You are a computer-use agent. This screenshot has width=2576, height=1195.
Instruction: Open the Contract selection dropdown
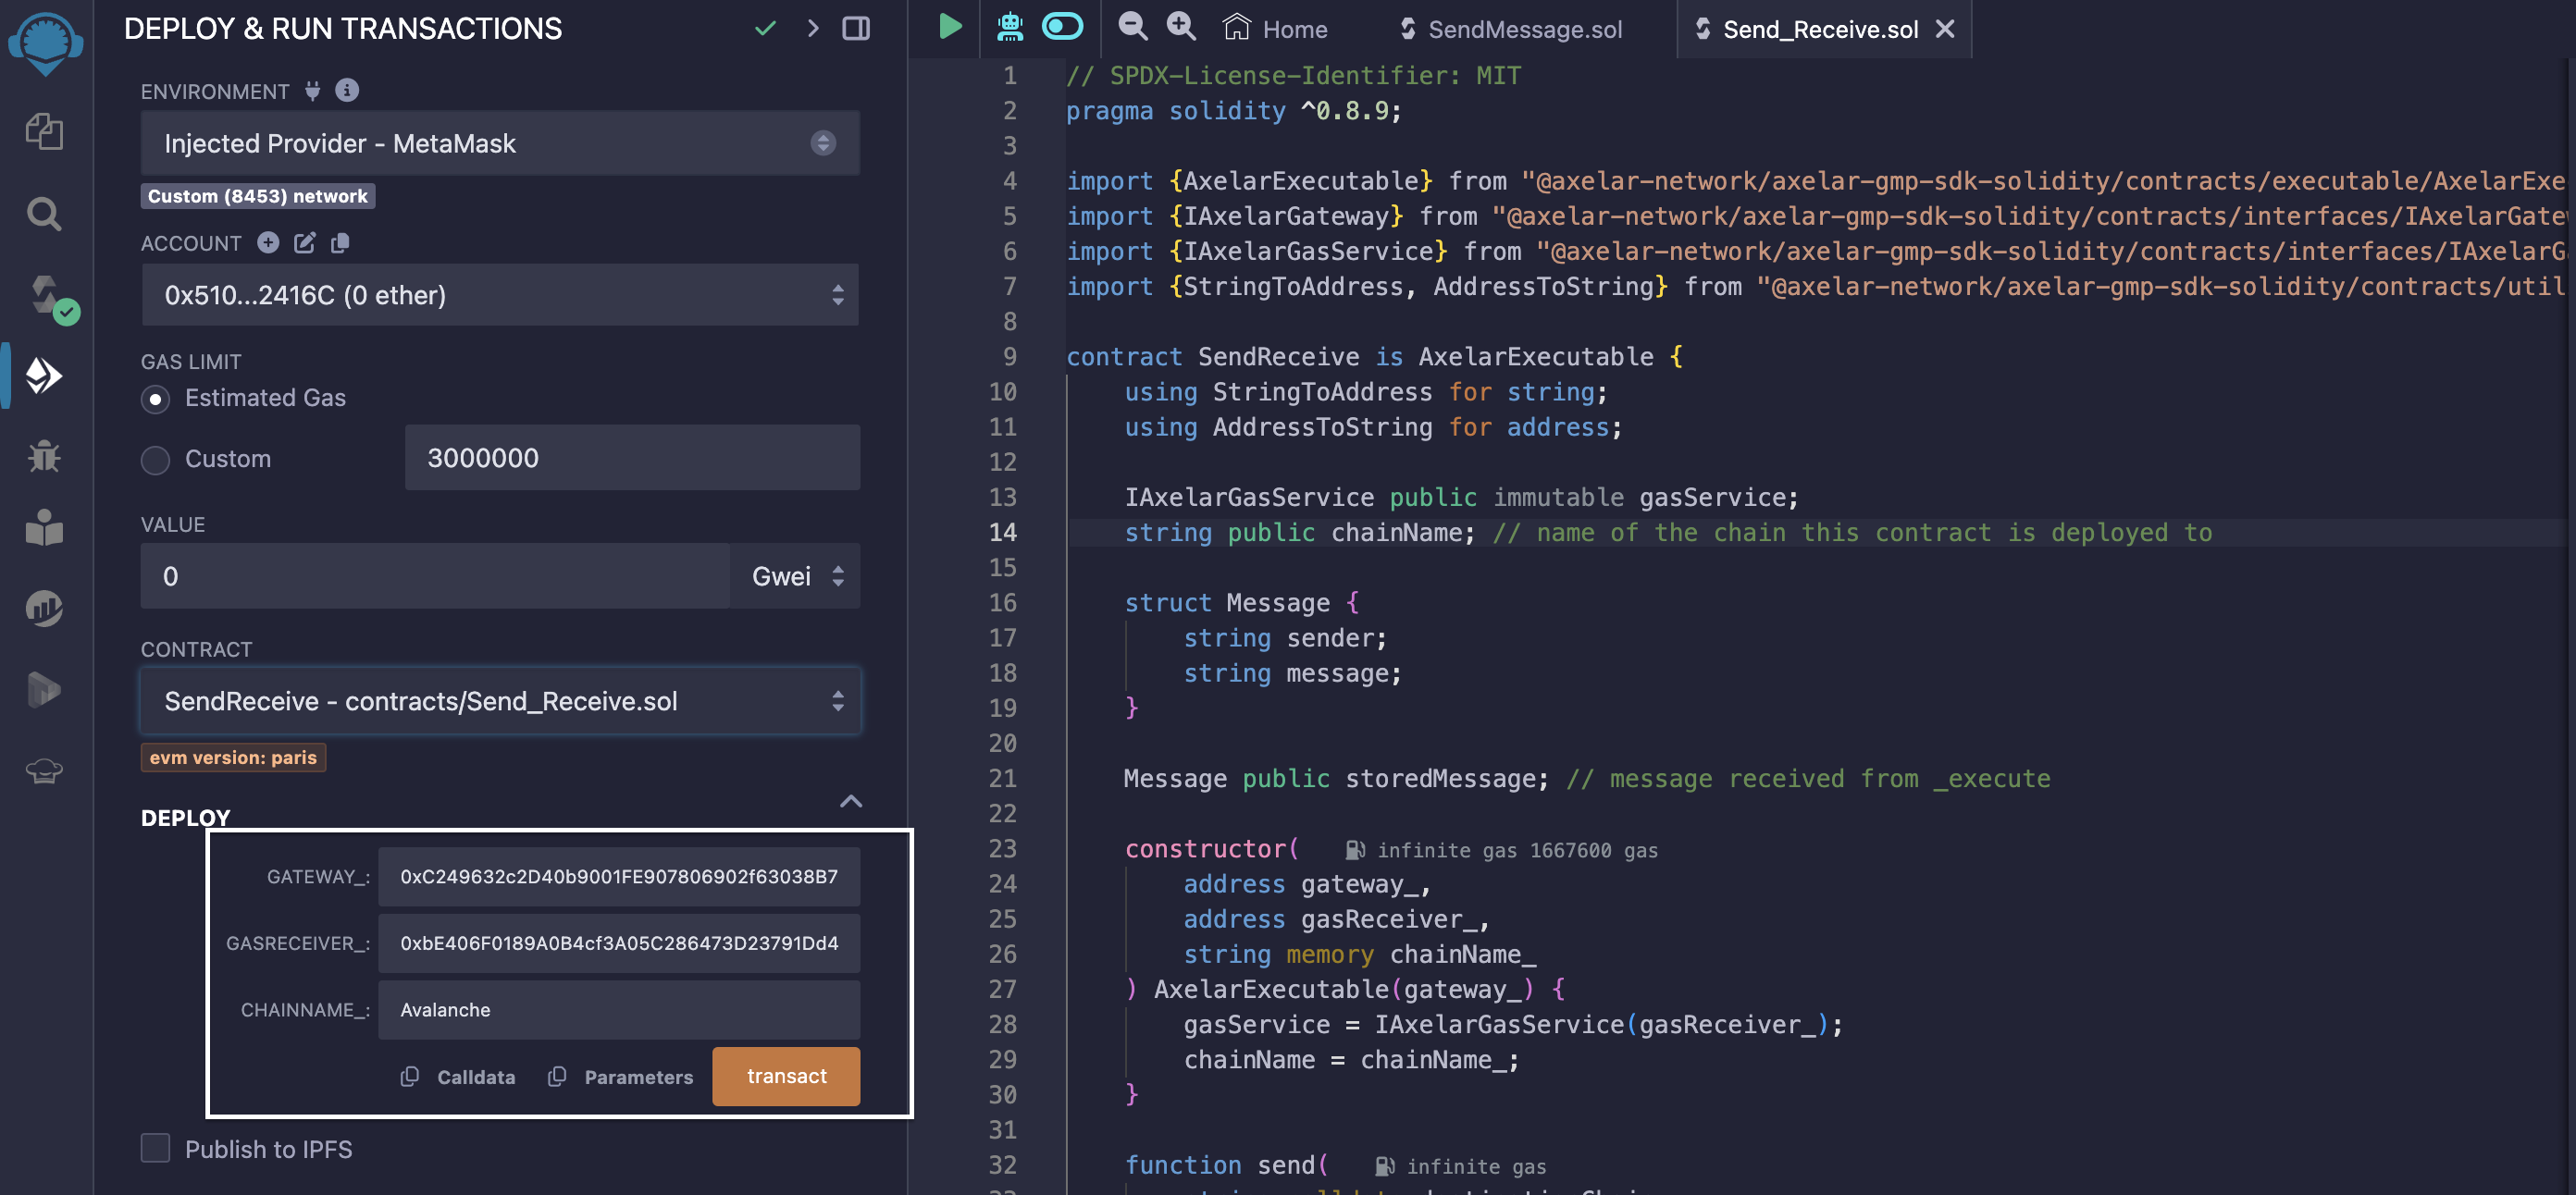[x=500, y=701]
